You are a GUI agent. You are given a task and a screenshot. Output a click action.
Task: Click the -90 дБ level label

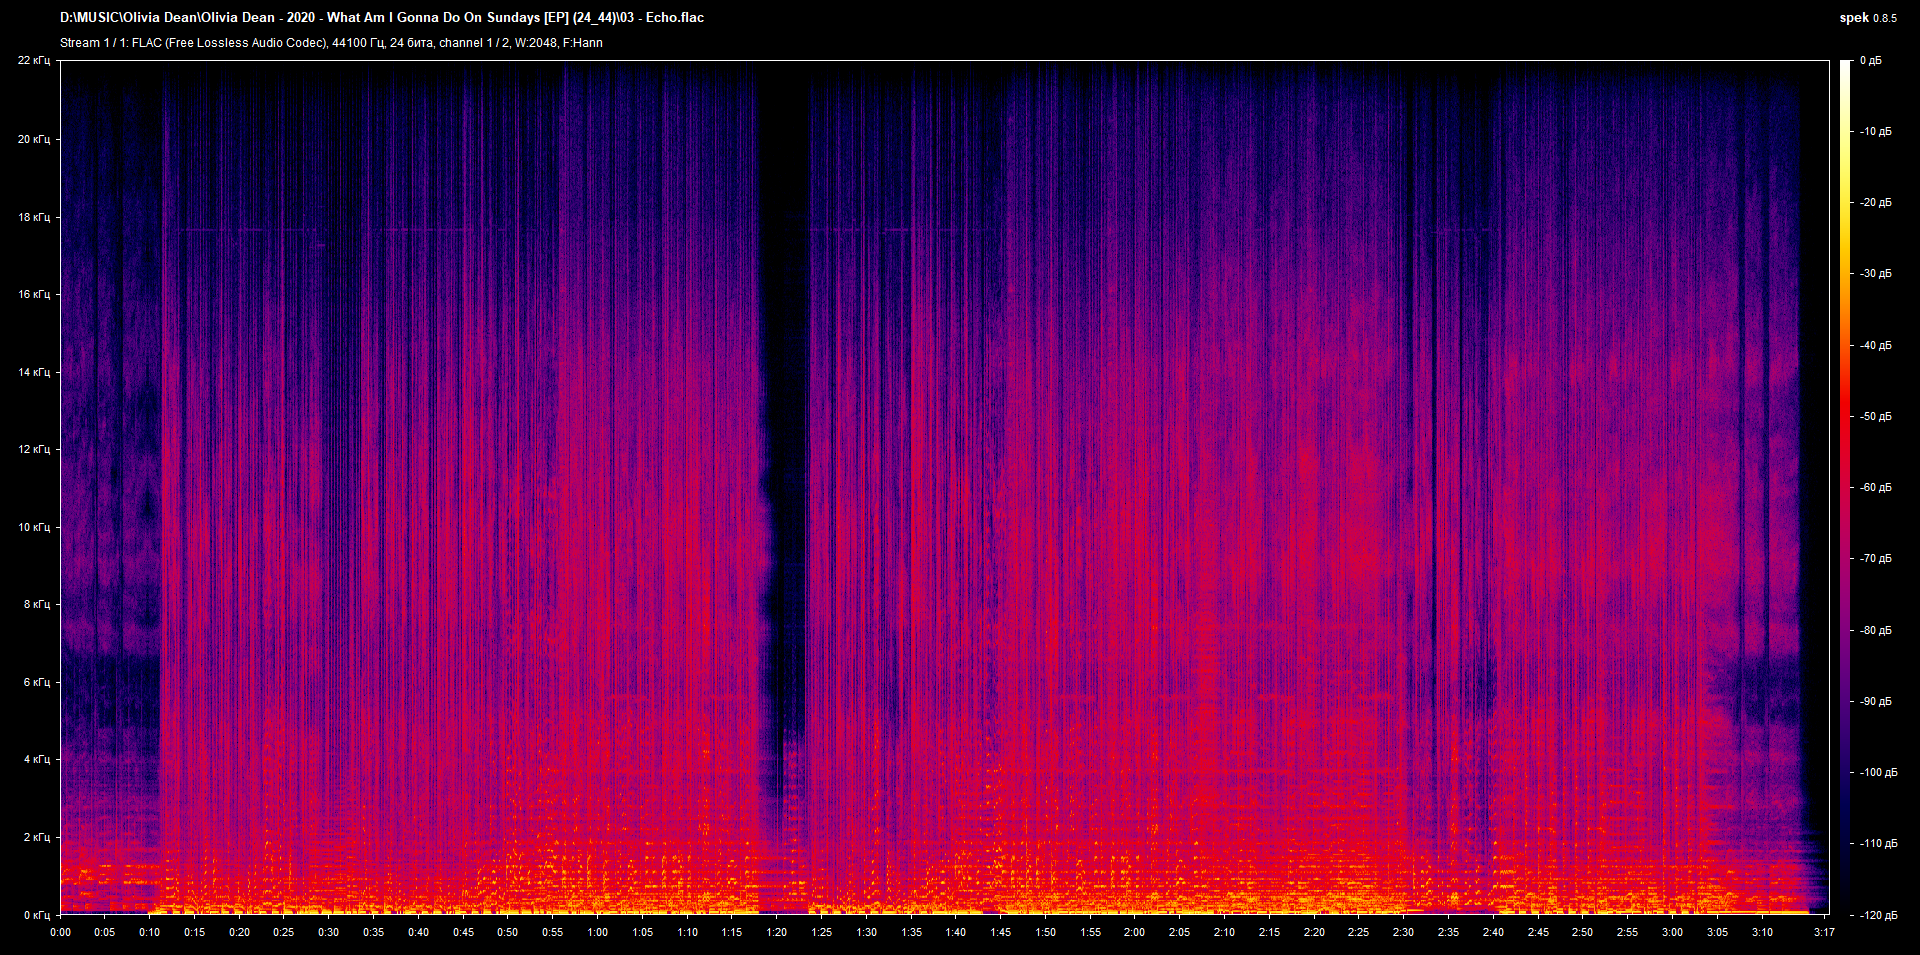pyautogui.click(x=1875, y=702)
